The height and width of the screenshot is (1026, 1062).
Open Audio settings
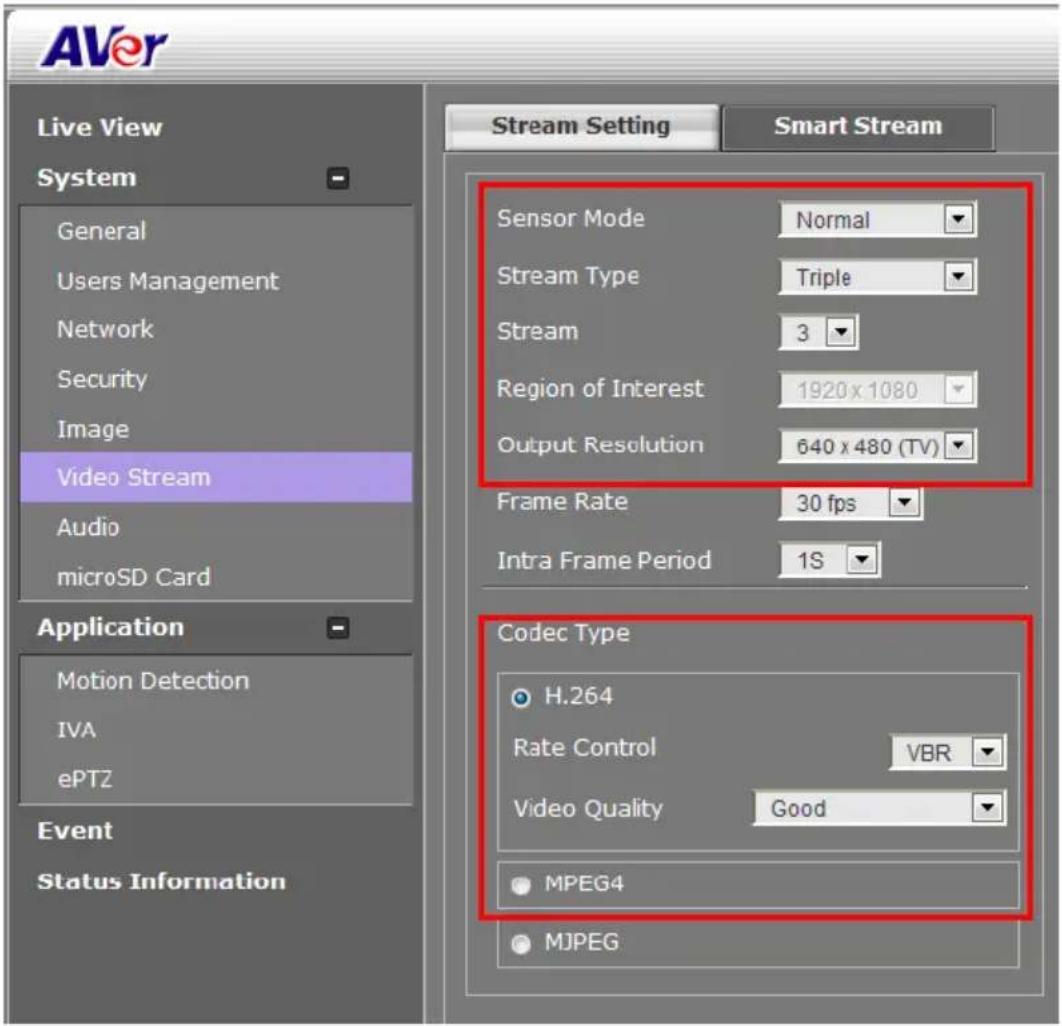[x=88, y=526]
